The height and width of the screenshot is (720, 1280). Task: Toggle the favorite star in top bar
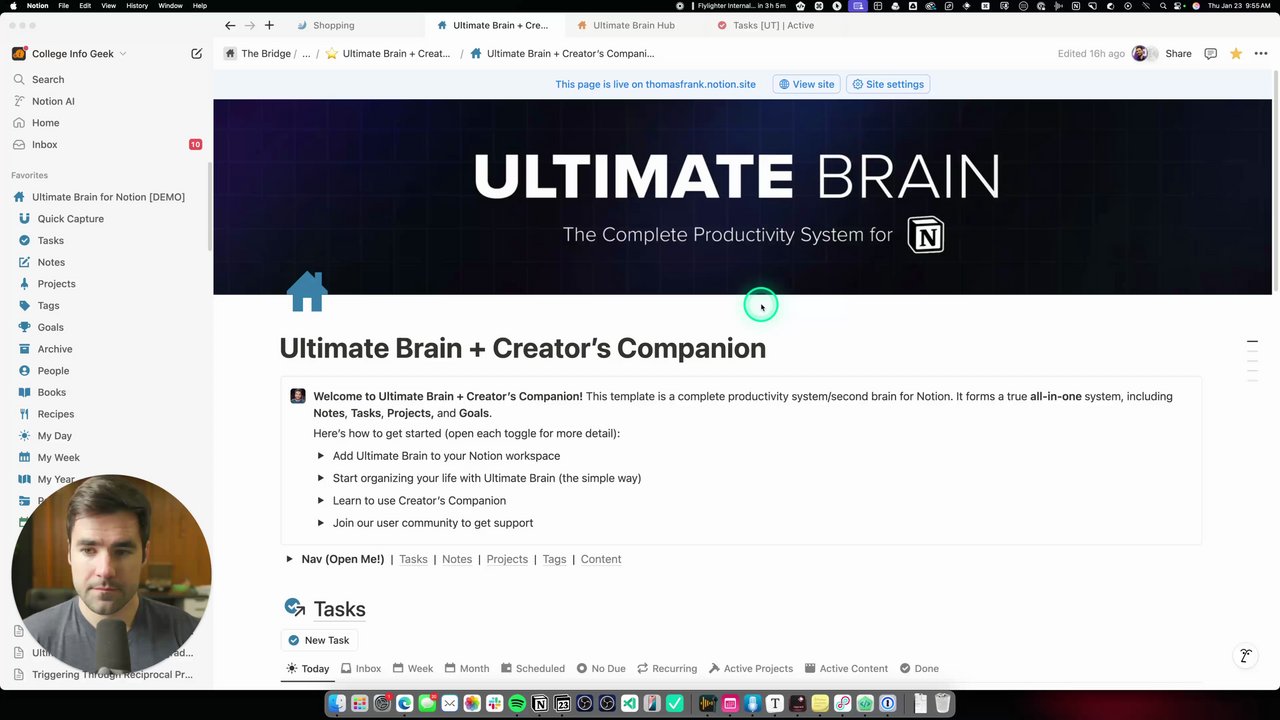pyautogui.click(x=1236, y=54)
